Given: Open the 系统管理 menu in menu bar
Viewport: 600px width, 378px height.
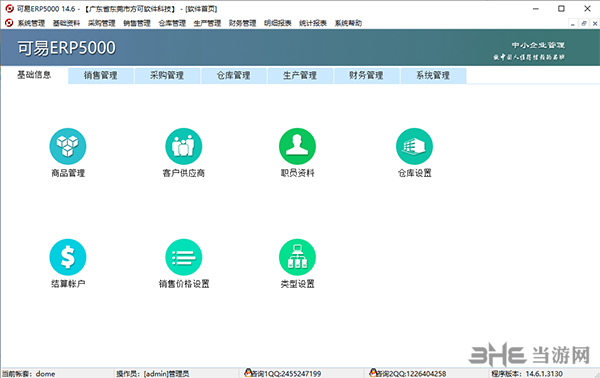Looking at the screenshot, I should 31,23.
